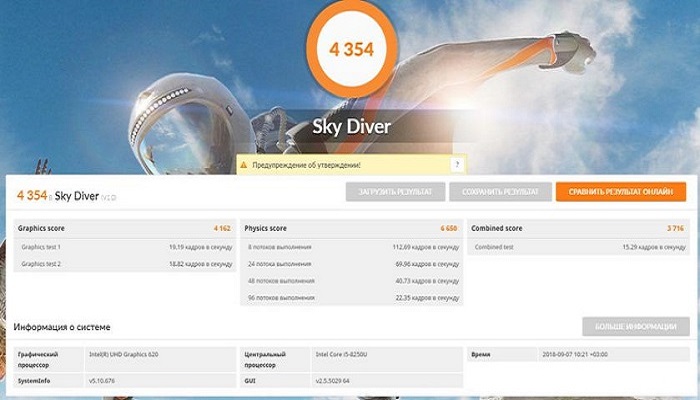This screenshot has width=700, height=400.
Task: Click the 'Combined score' header
Action: point(496,228)
